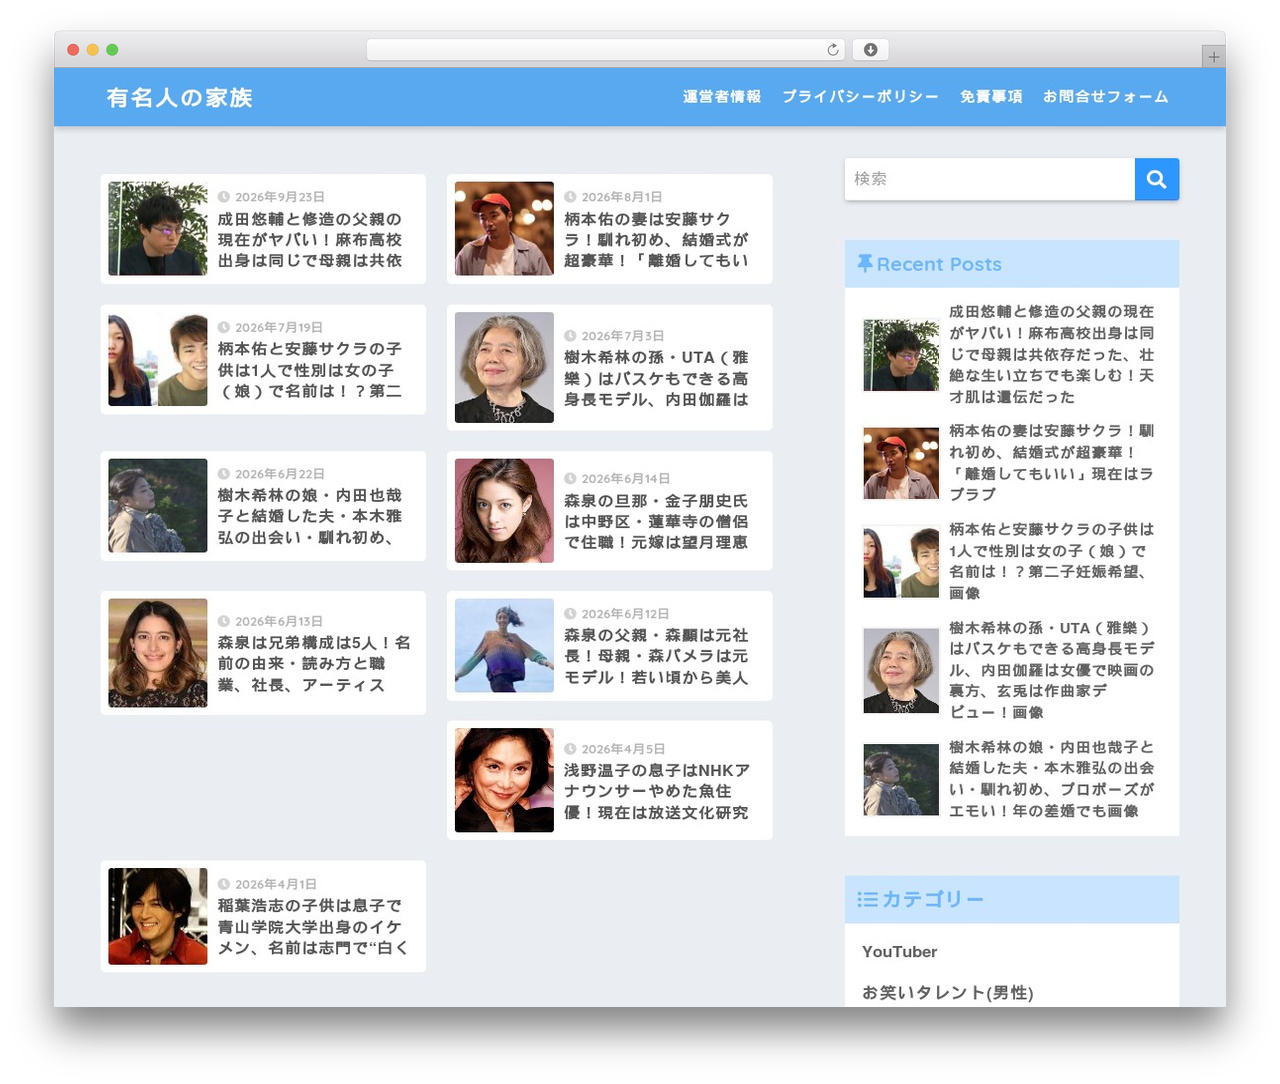This screenshot has width=1280, height=1084.
Task: Open the 2026年6月13日 森泉は兄弟構成 article thumbnail
Action: (158, 653)
